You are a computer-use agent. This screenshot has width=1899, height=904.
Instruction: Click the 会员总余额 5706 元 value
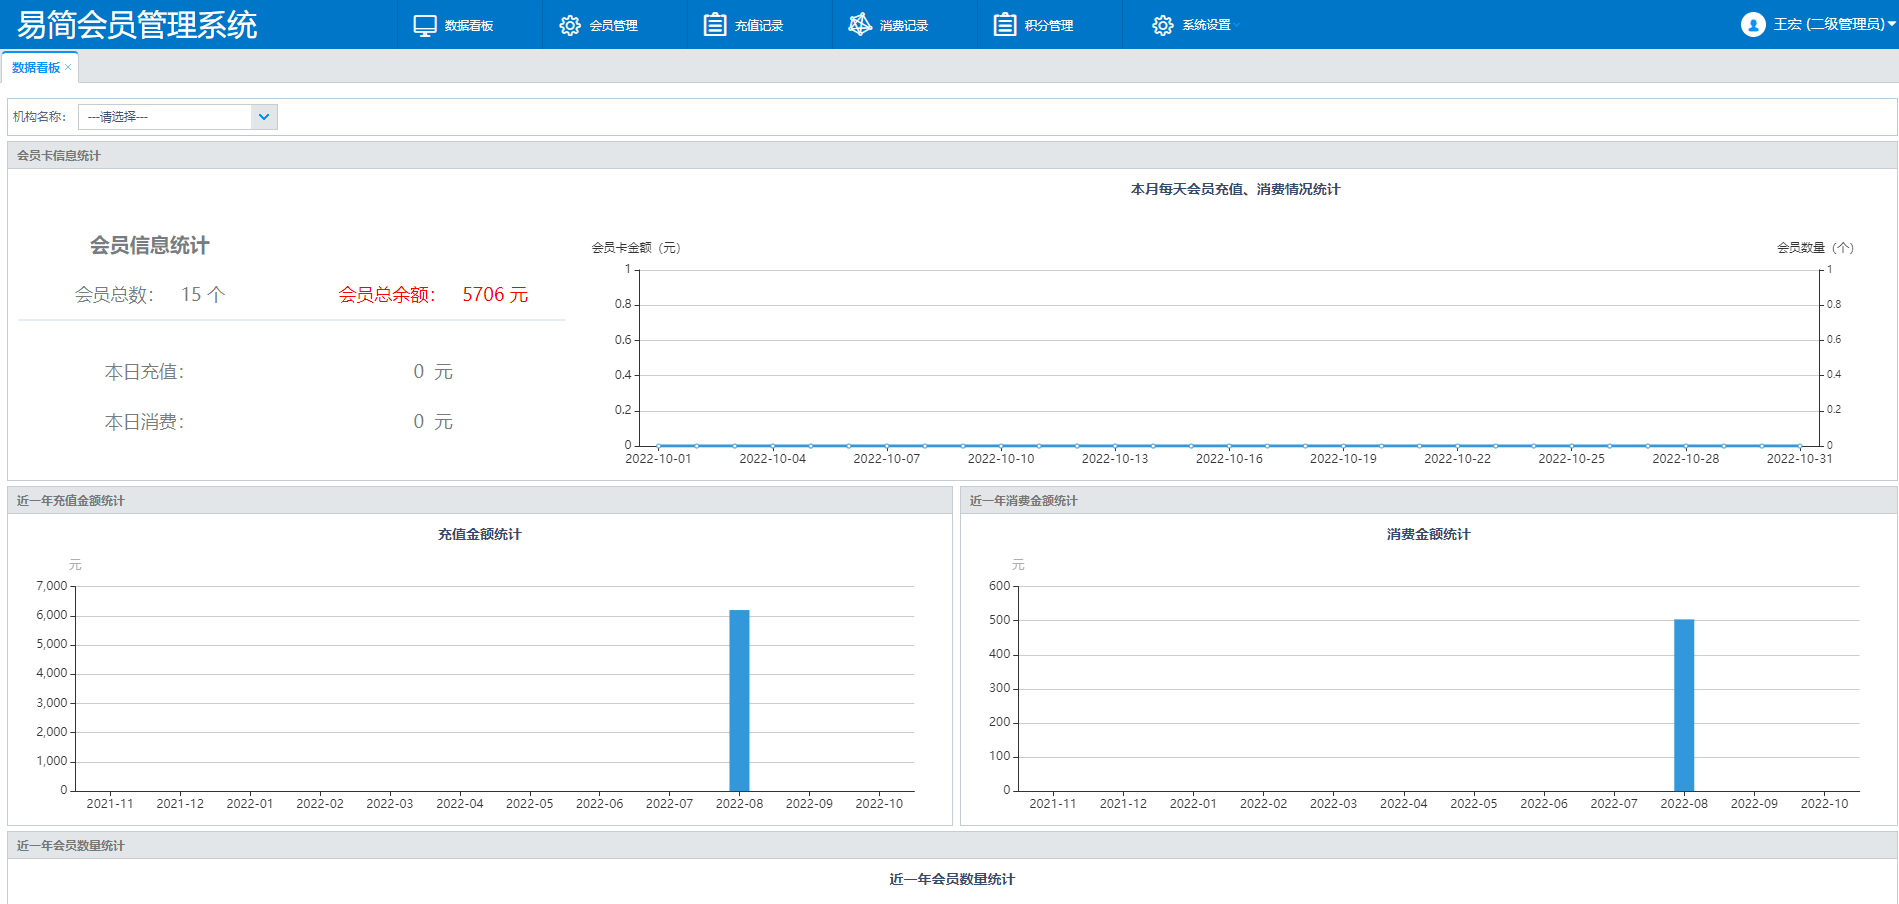[x=495, y=295]
